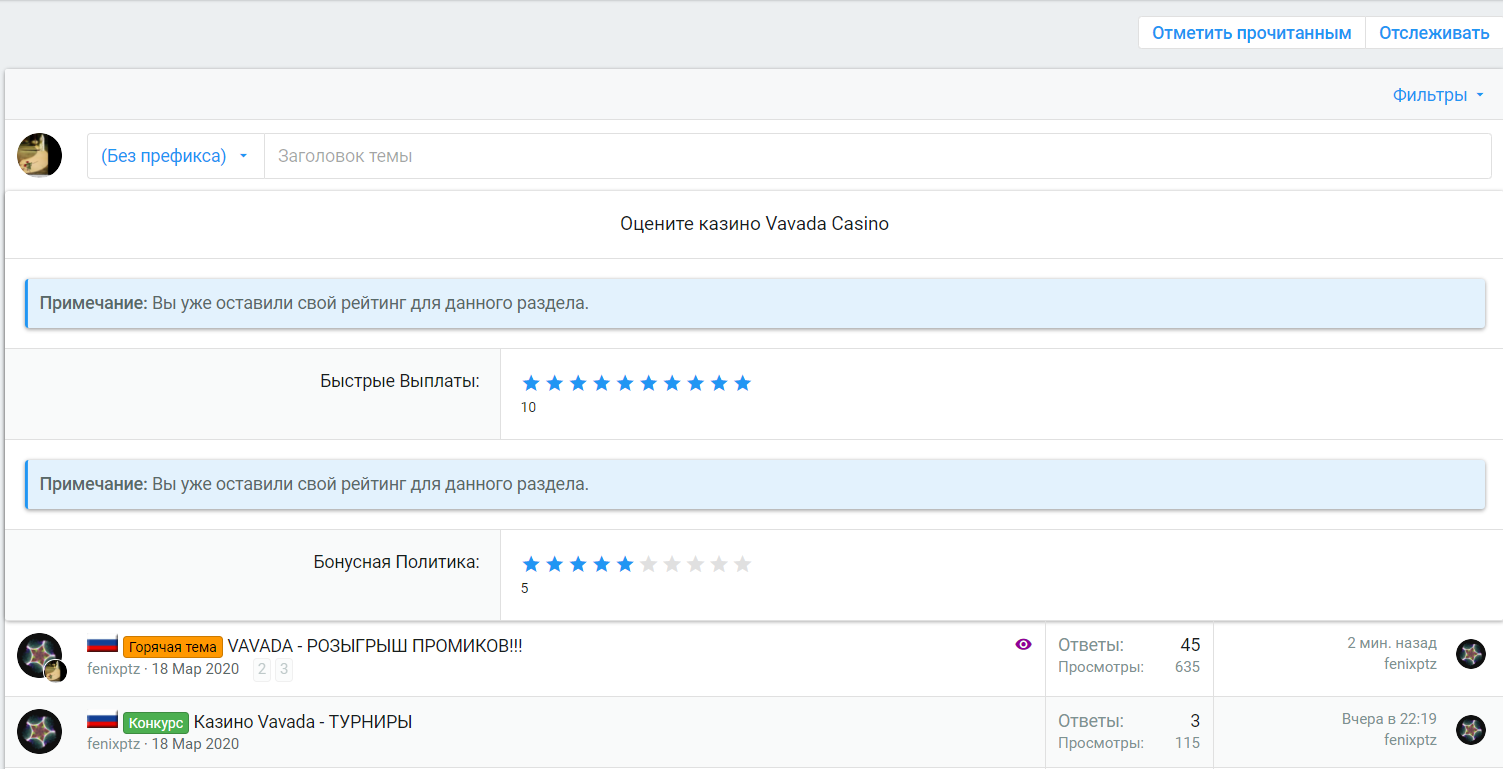Click Russian flag icon on Казино Vavada ТУРНИРЫ thread
Screen dimensions: 1503x769
[103, 721]
